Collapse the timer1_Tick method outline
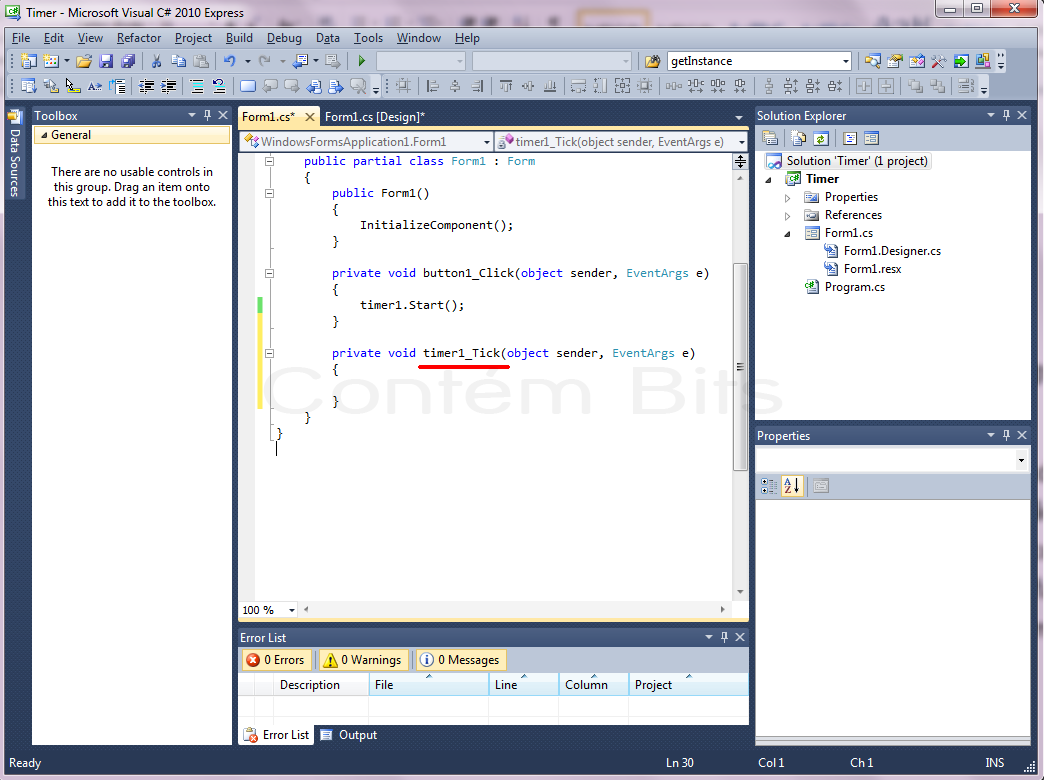1044x780 pixels. [270, 353]
